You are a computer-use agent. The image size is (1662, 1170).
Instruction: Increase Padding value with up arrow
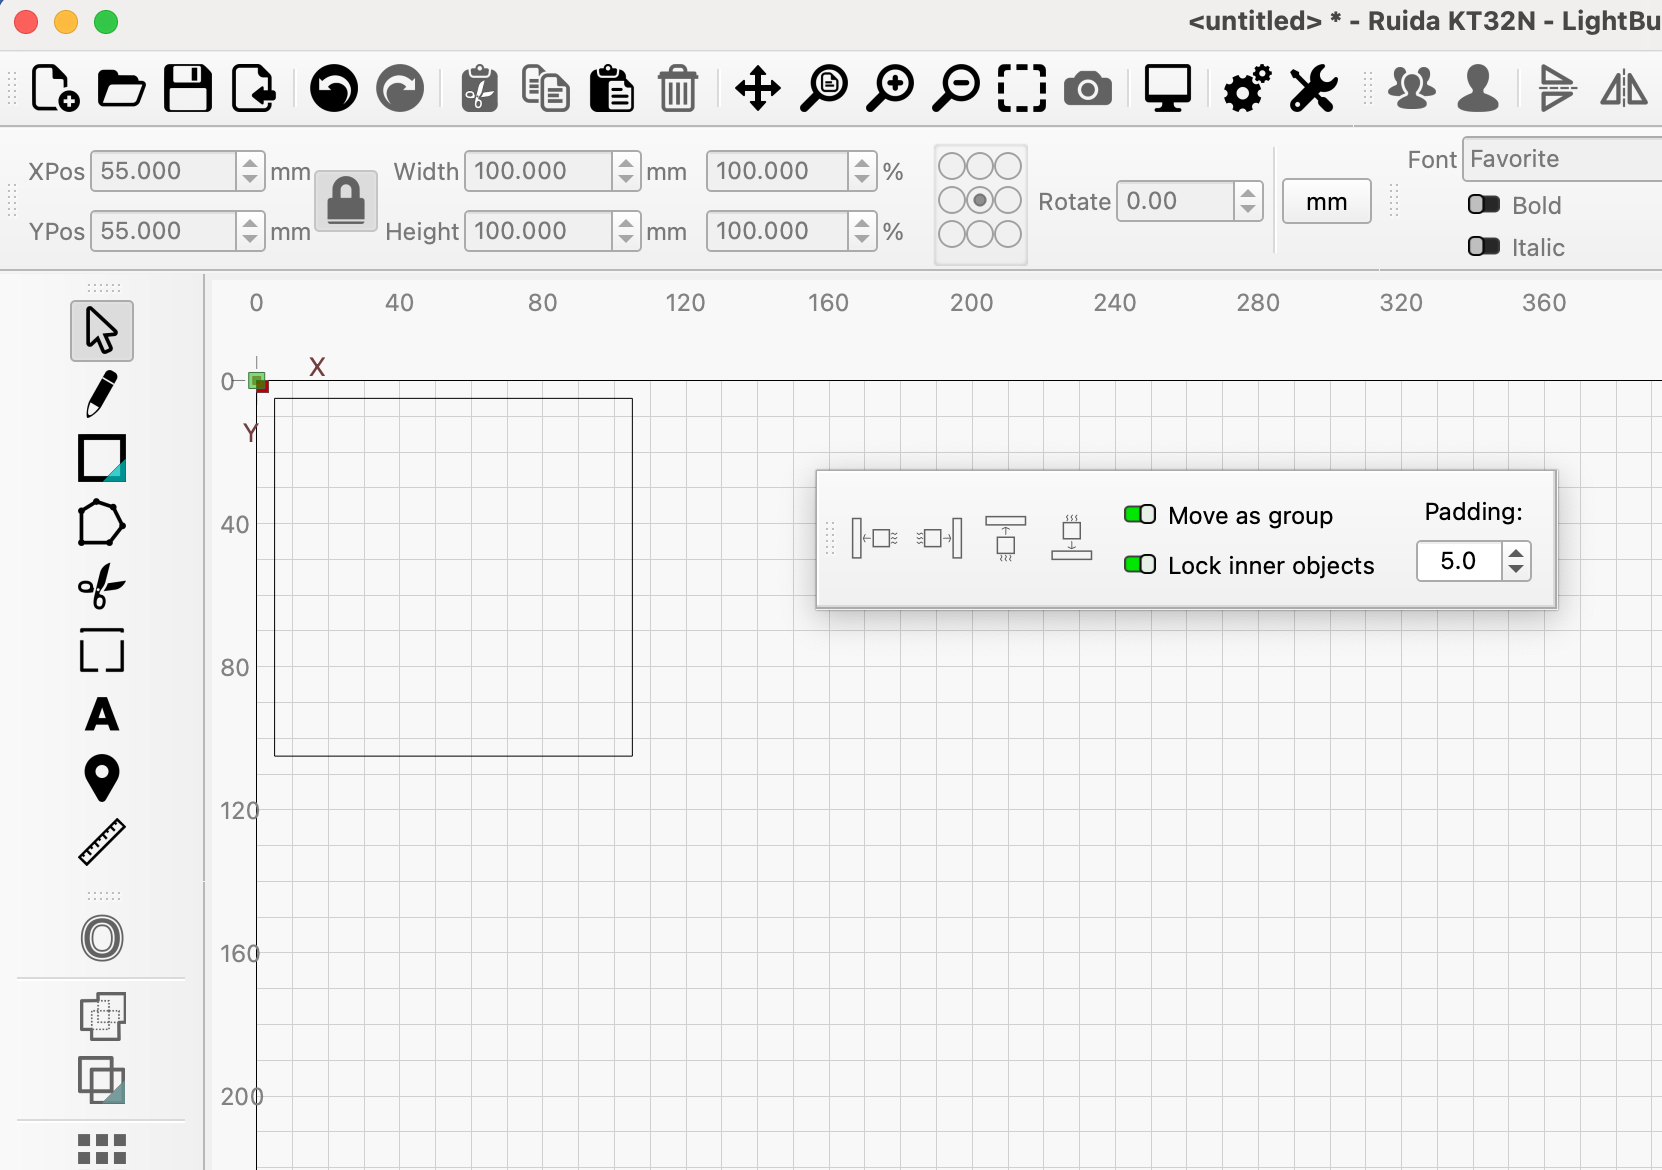pos(1516,553)
